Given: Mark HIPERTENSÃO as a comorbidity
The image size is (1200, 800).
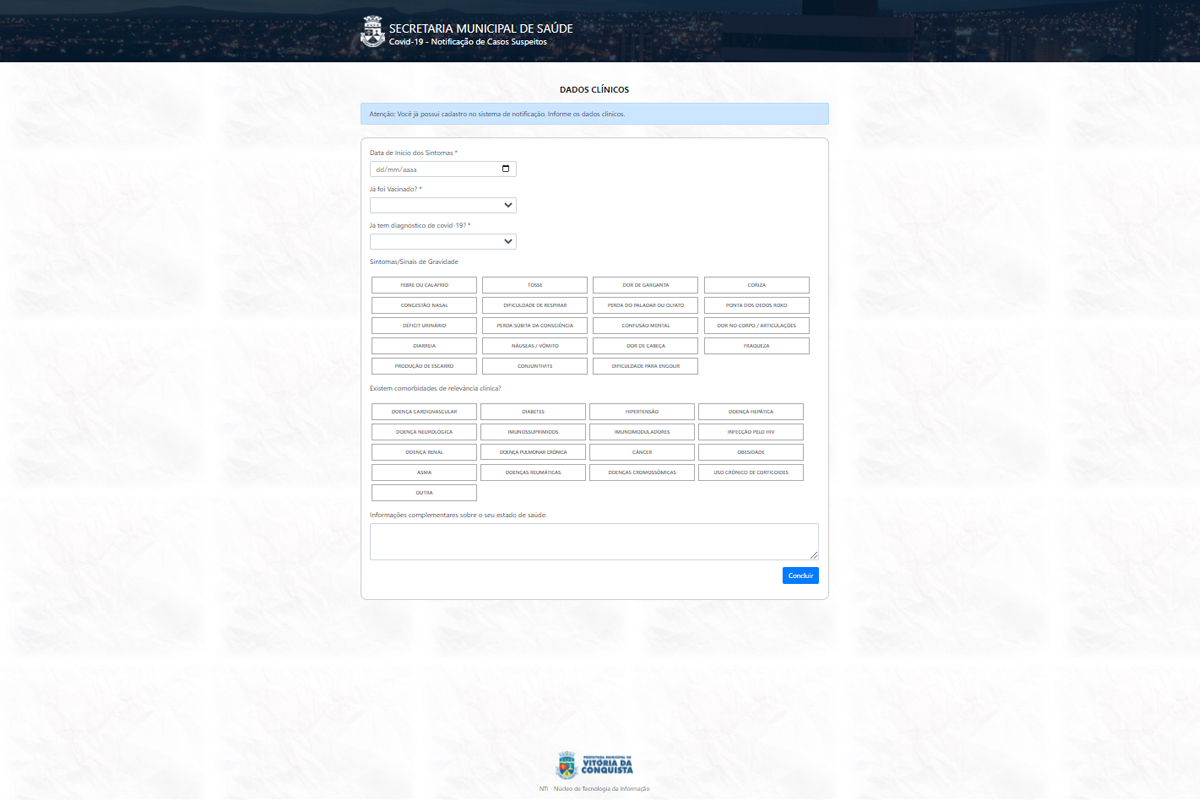Looking at the screenshot, I should click(642, 412).
